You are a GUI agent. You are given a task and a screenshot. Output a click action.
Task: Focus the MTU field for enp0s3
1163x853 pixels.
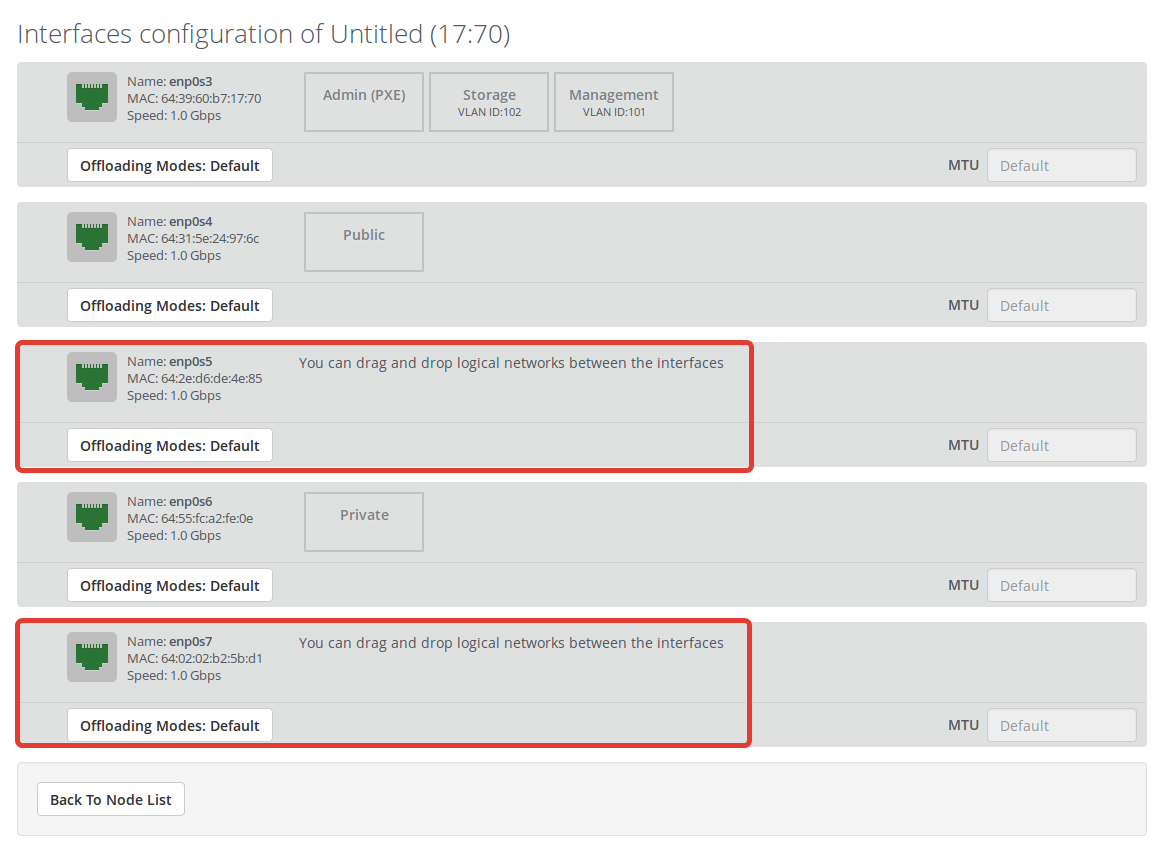click(x=1061, y=165)
